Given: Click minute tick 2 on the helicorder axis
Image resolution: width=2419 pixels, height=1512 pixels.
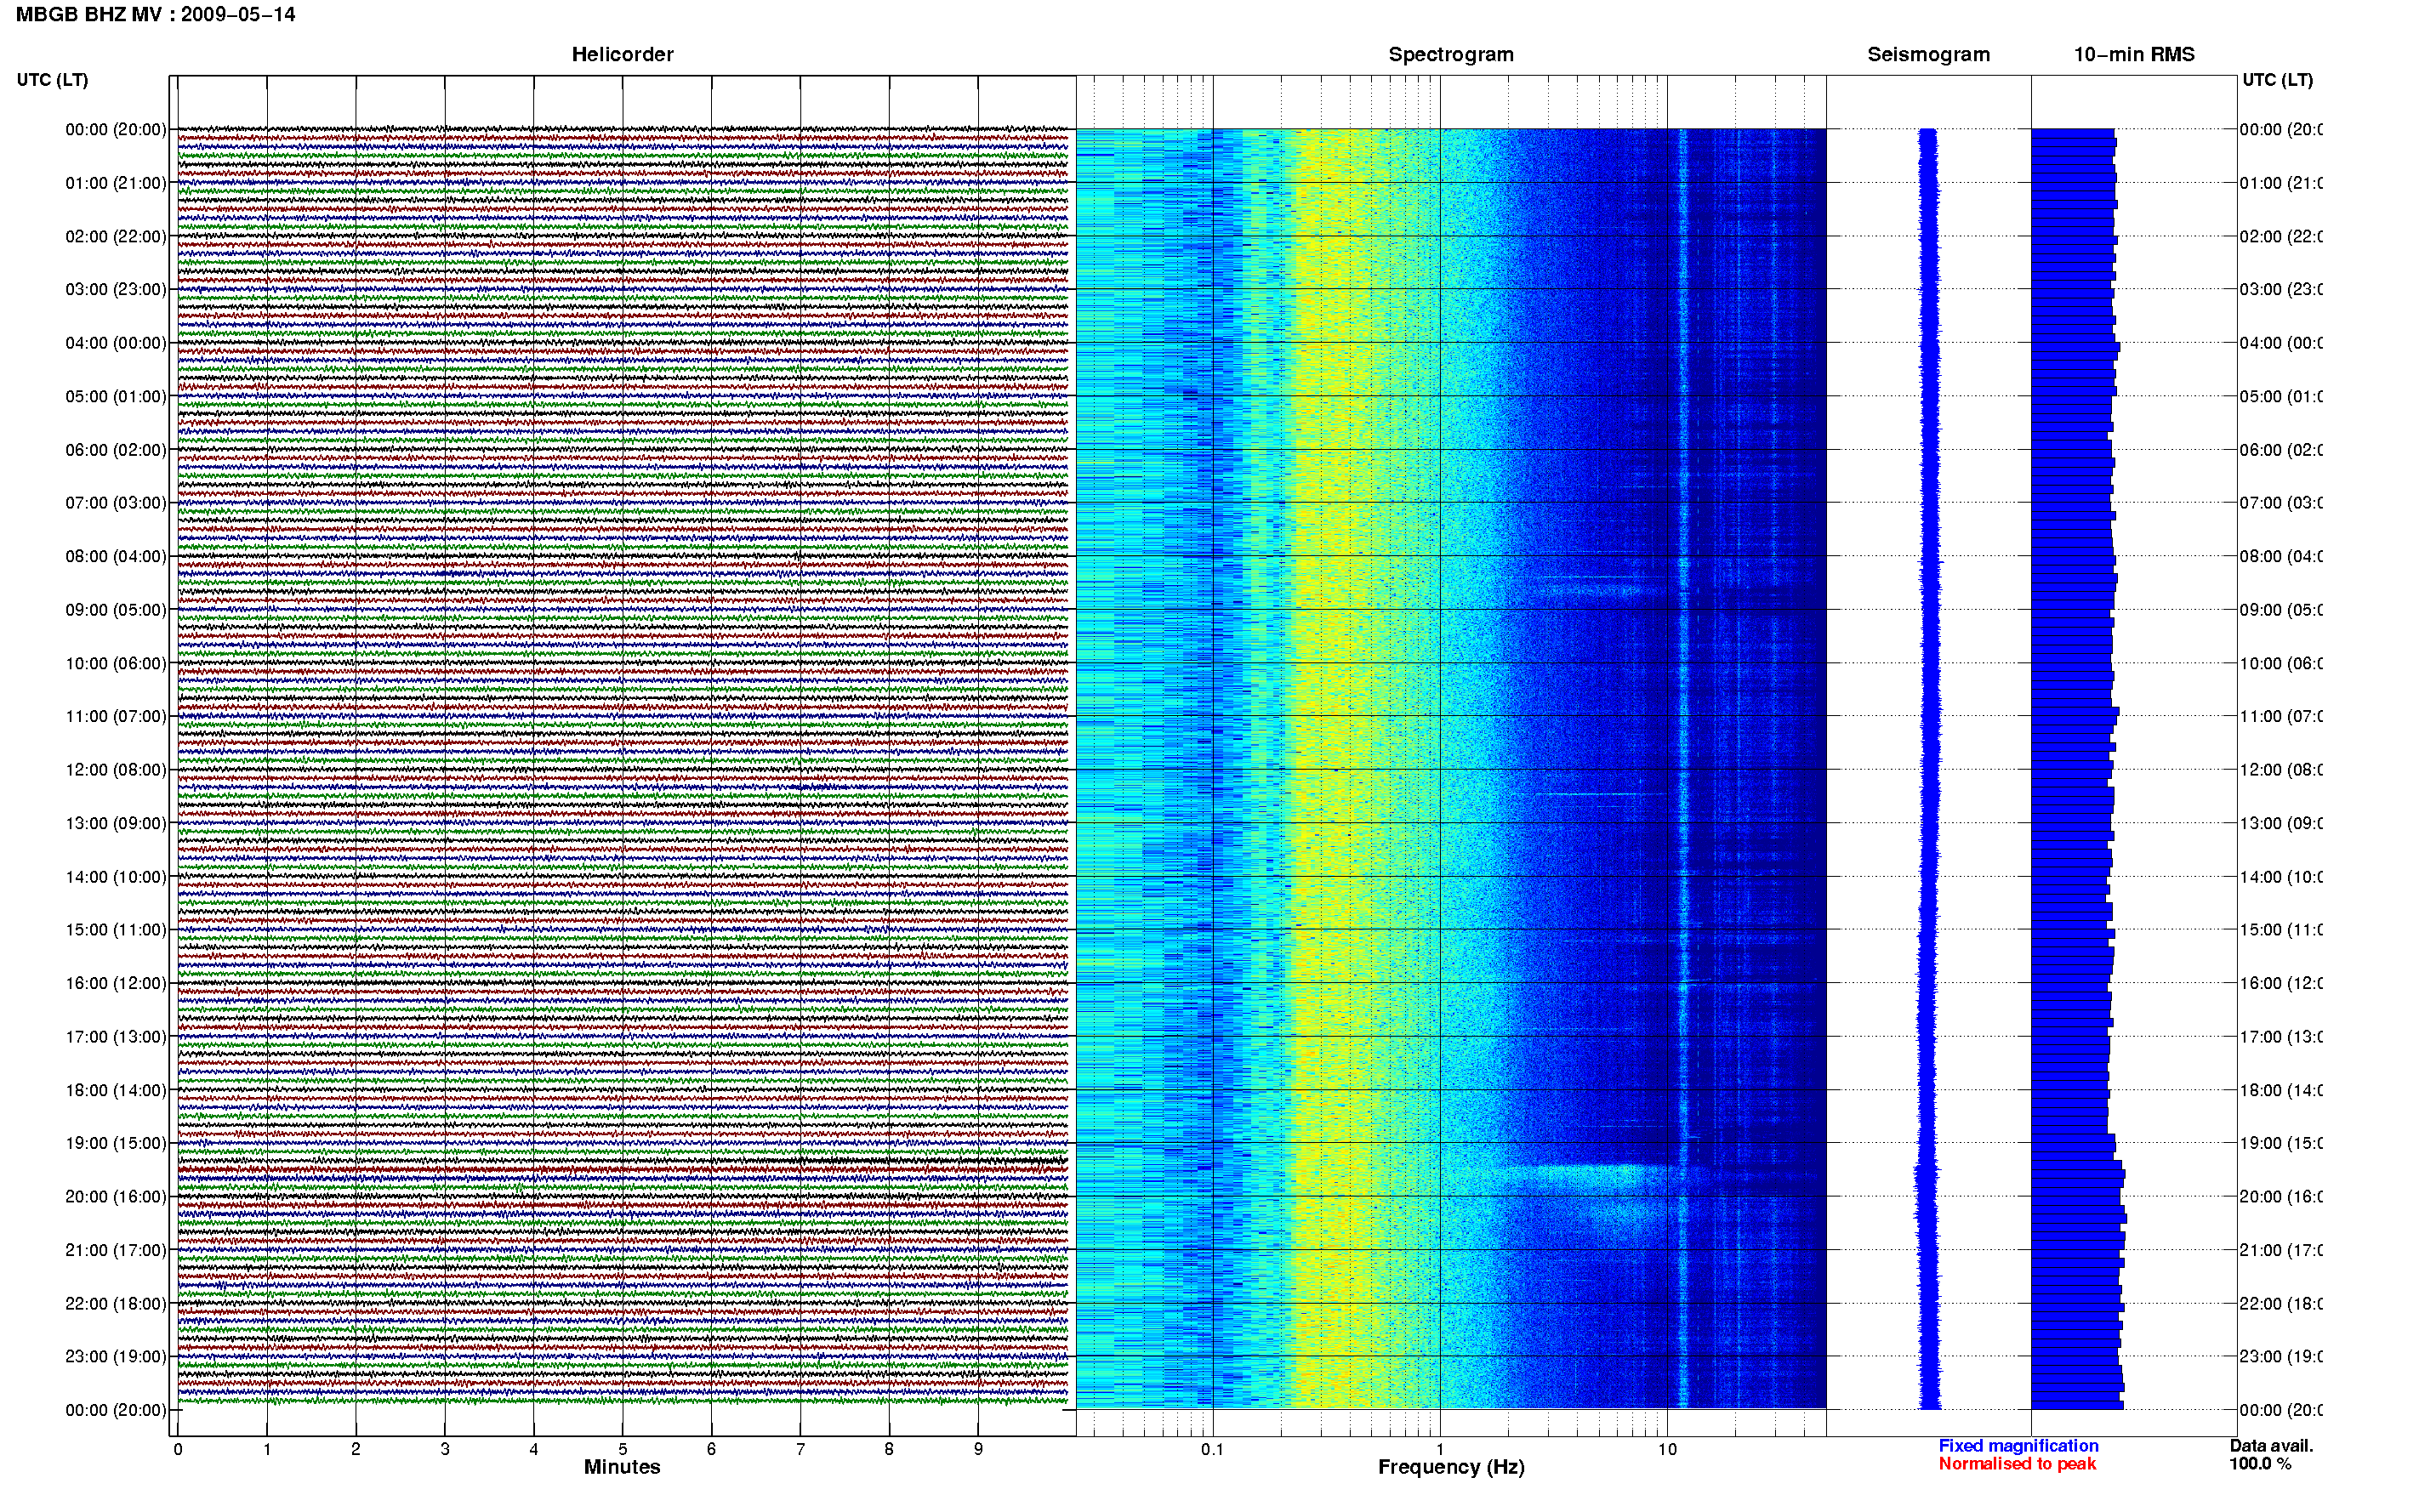Looking at the screenshot, I should pos(356,1449).
